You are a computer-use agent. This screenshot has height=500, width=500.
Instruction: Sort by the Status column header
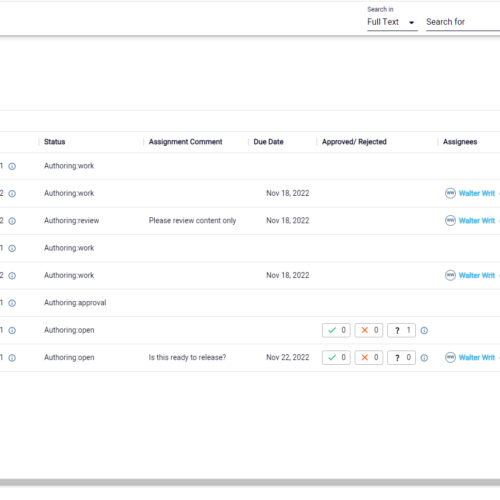coord(55,142)
